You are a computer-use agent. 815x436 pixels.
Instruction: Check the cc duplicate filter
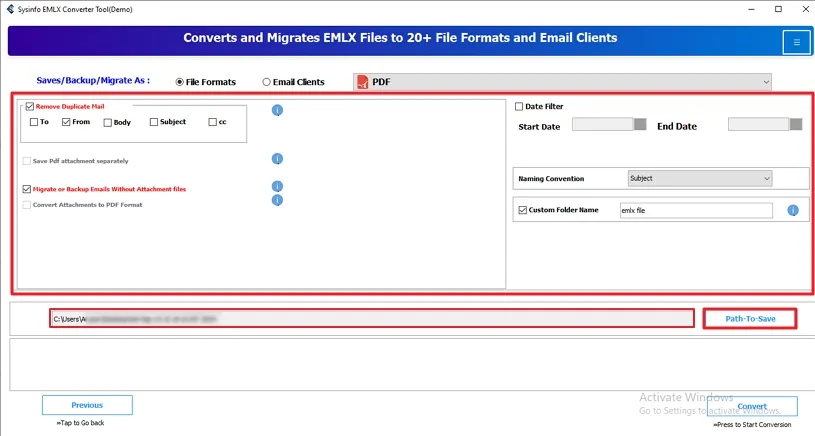(x=212, y=122)
